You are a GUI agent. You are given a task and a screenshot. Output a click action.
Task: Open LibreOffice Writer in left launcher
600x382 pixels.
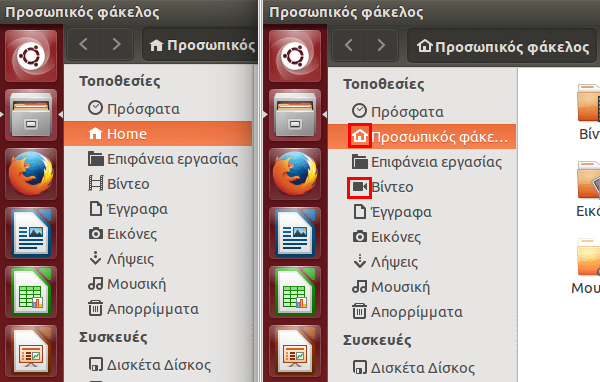[31, 233]
